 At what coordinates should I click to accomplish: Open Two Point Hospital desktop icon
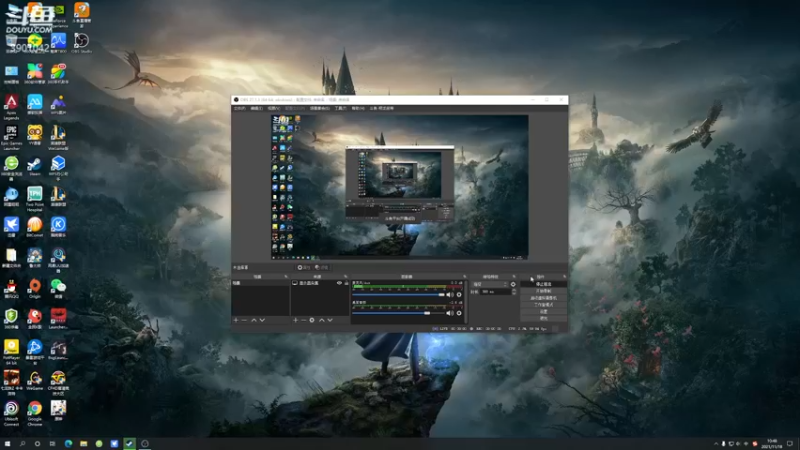[35, 198]
